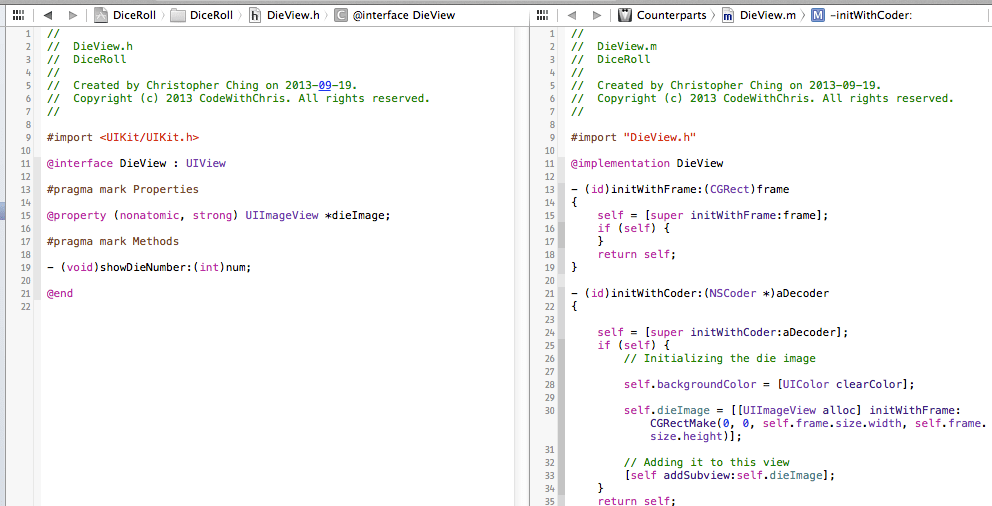The image size is (992, 506).
Task: Click line number 30 in right gutter
Action: click(549, 410)
